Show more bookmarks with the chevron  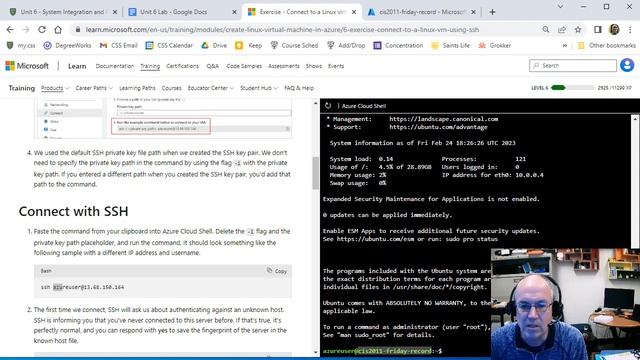[565, 45]
